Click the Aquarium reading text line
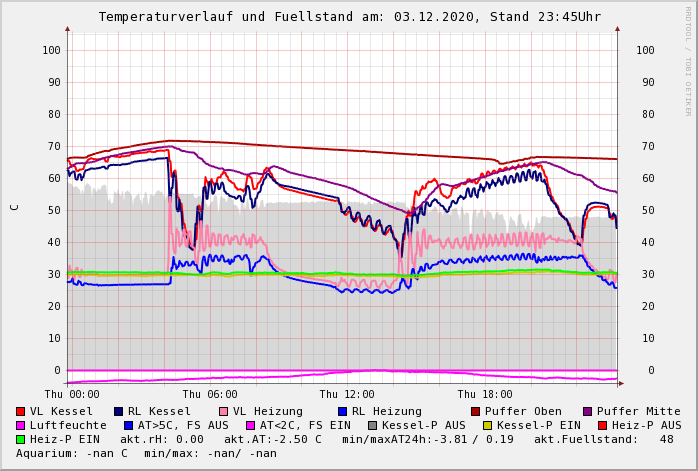The image size is (698, 471). tap(146, 454)
